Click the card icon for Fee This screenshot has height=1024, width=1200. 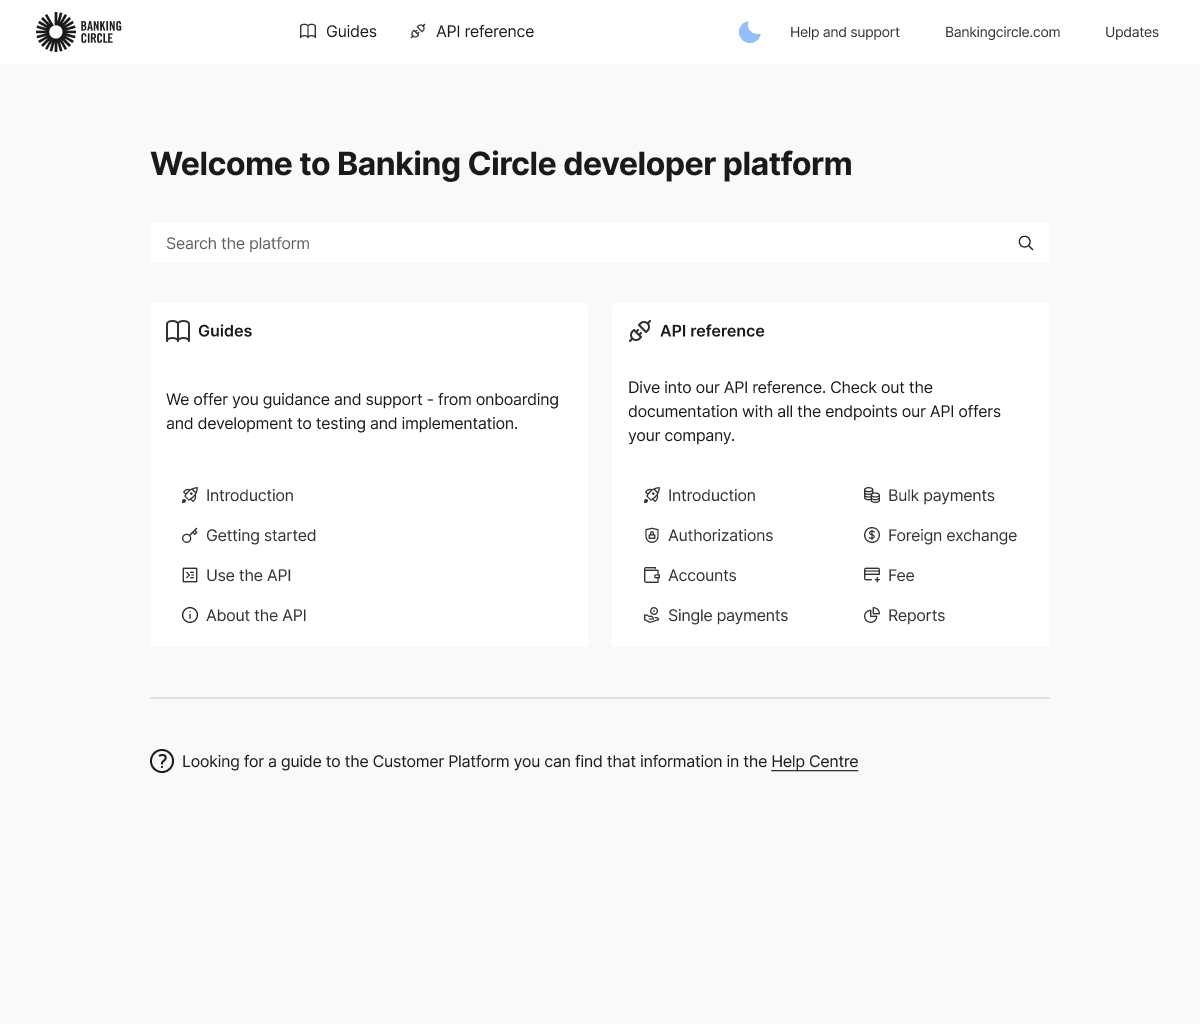pos(872,575)
